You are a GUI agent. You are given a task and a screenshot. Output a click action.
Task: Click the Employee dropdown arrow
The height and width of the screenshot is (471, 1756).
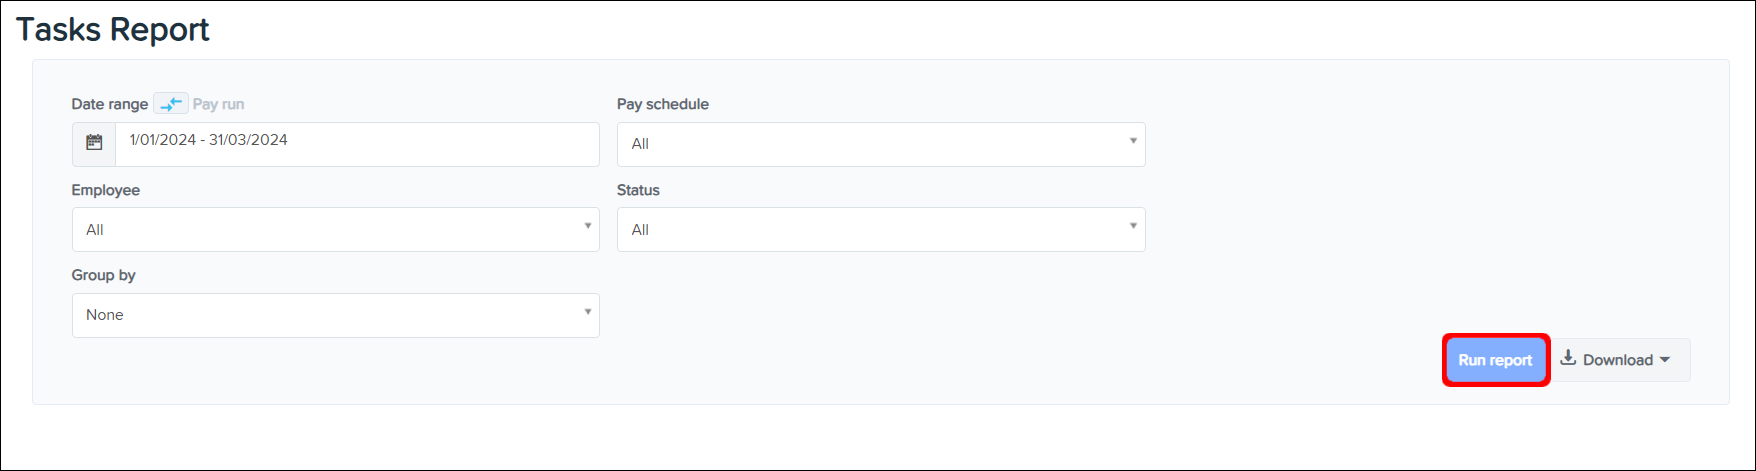(x=587, y=226)
